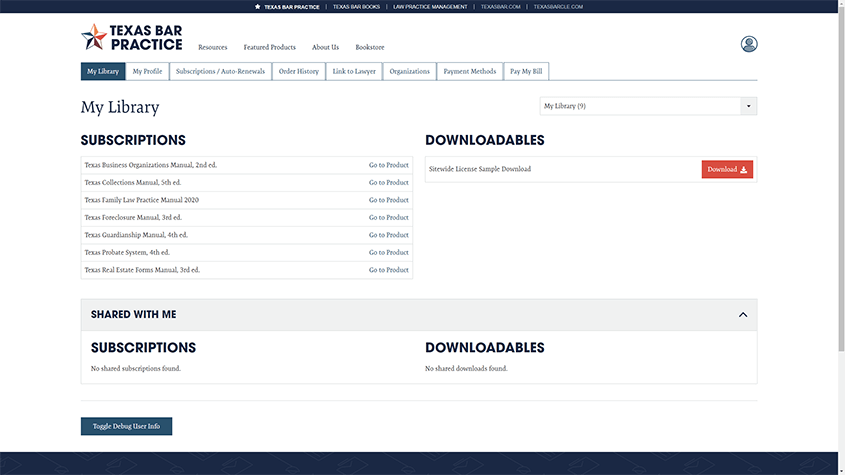
Task: Click Texas Collections Manual, 5th ed. text
Action: [x=133, y=183]
